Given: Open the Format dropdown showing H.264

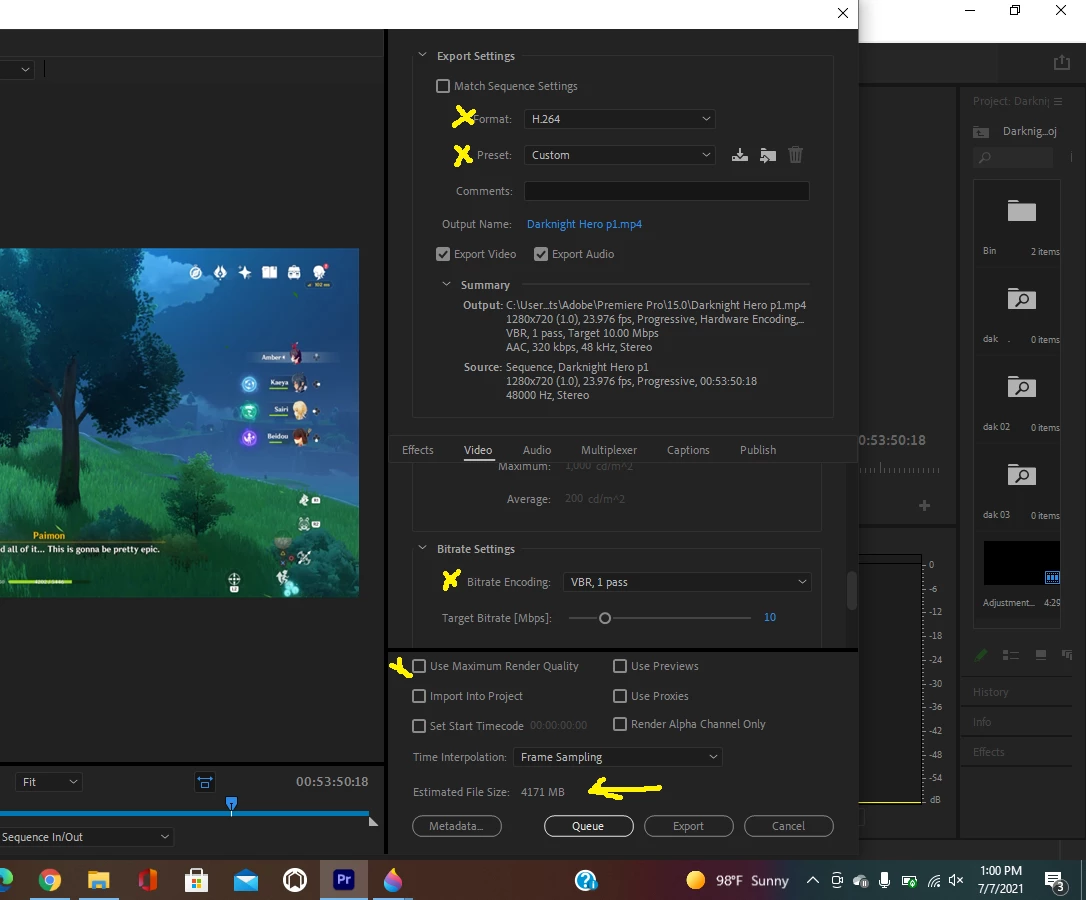Looking at the screenshot, I should tap(620, 119).
